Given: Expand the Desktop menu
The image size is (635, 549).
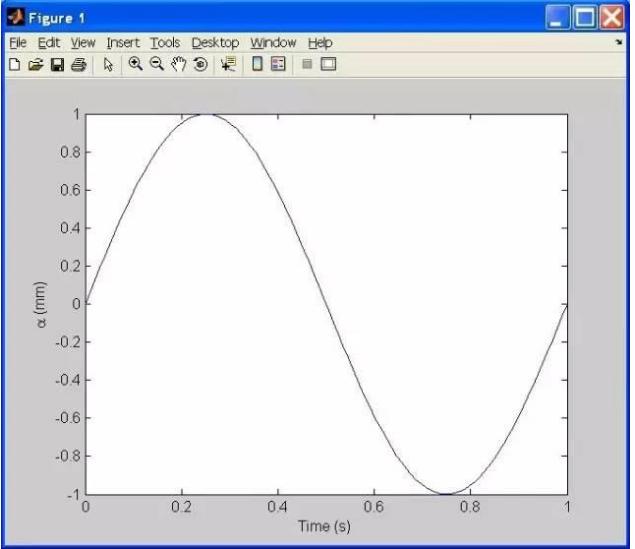Looking at the screenshot, I should [x=215, y=43].
